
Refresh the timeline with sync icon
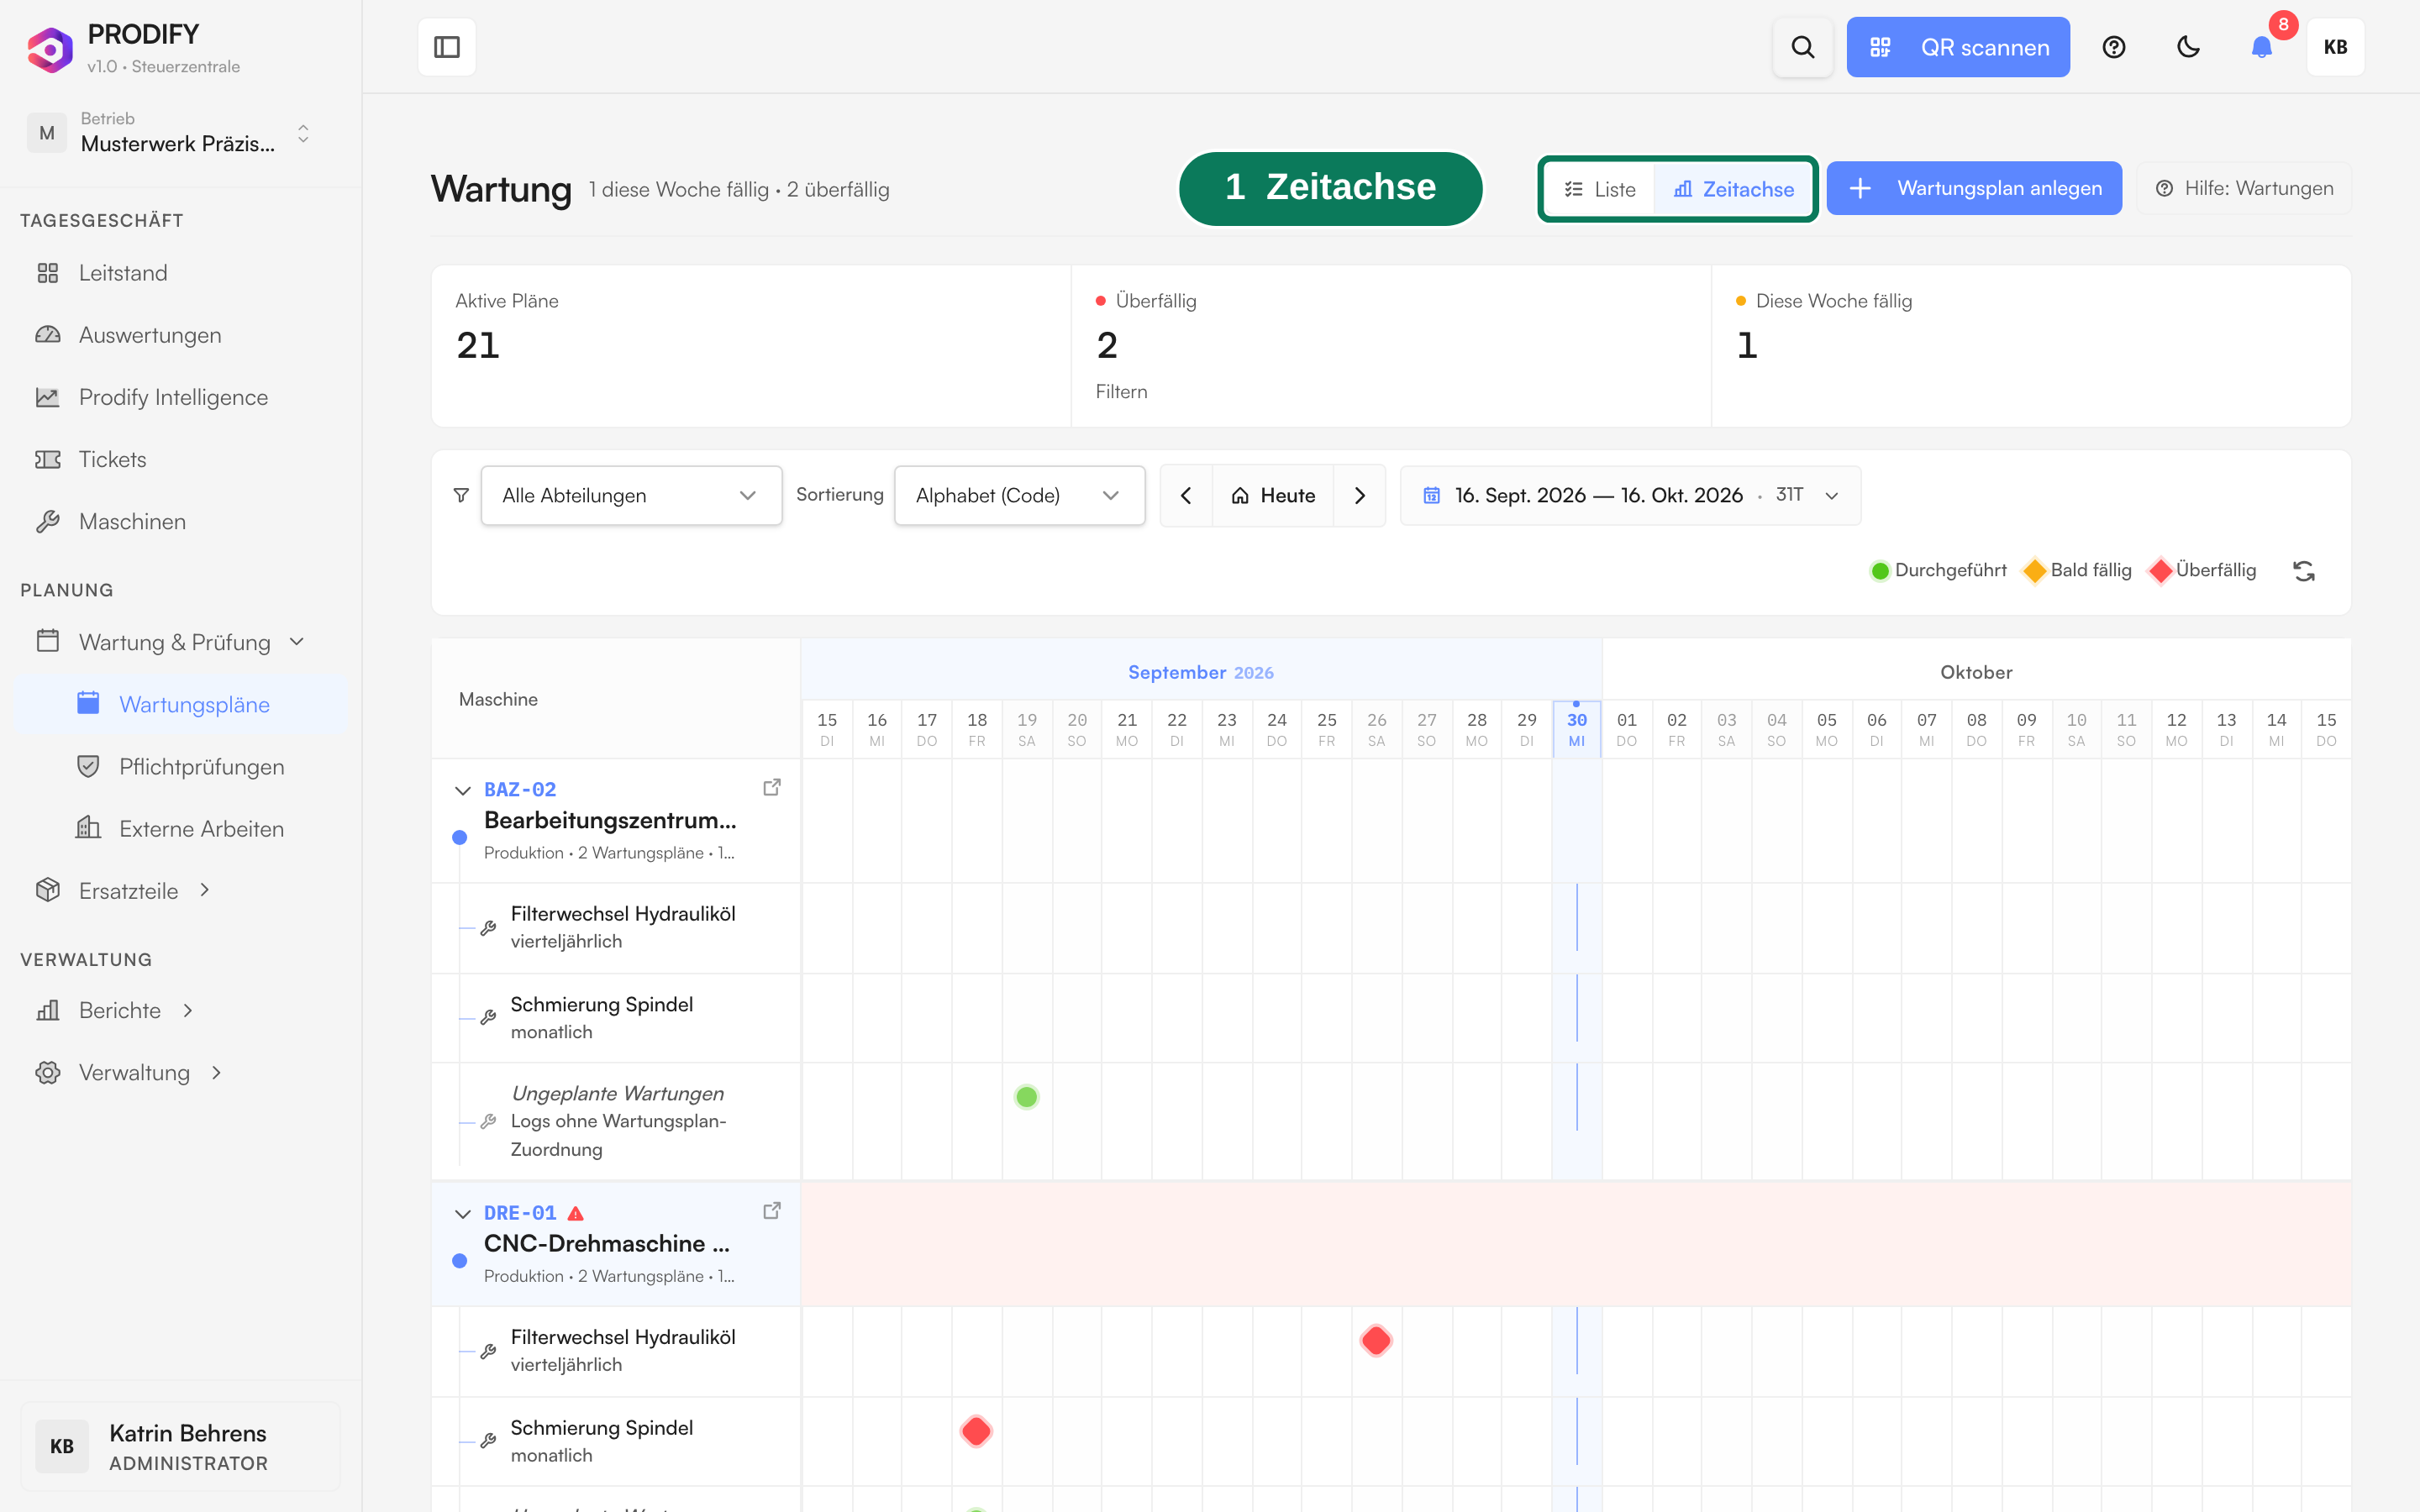click(2304, 570)
